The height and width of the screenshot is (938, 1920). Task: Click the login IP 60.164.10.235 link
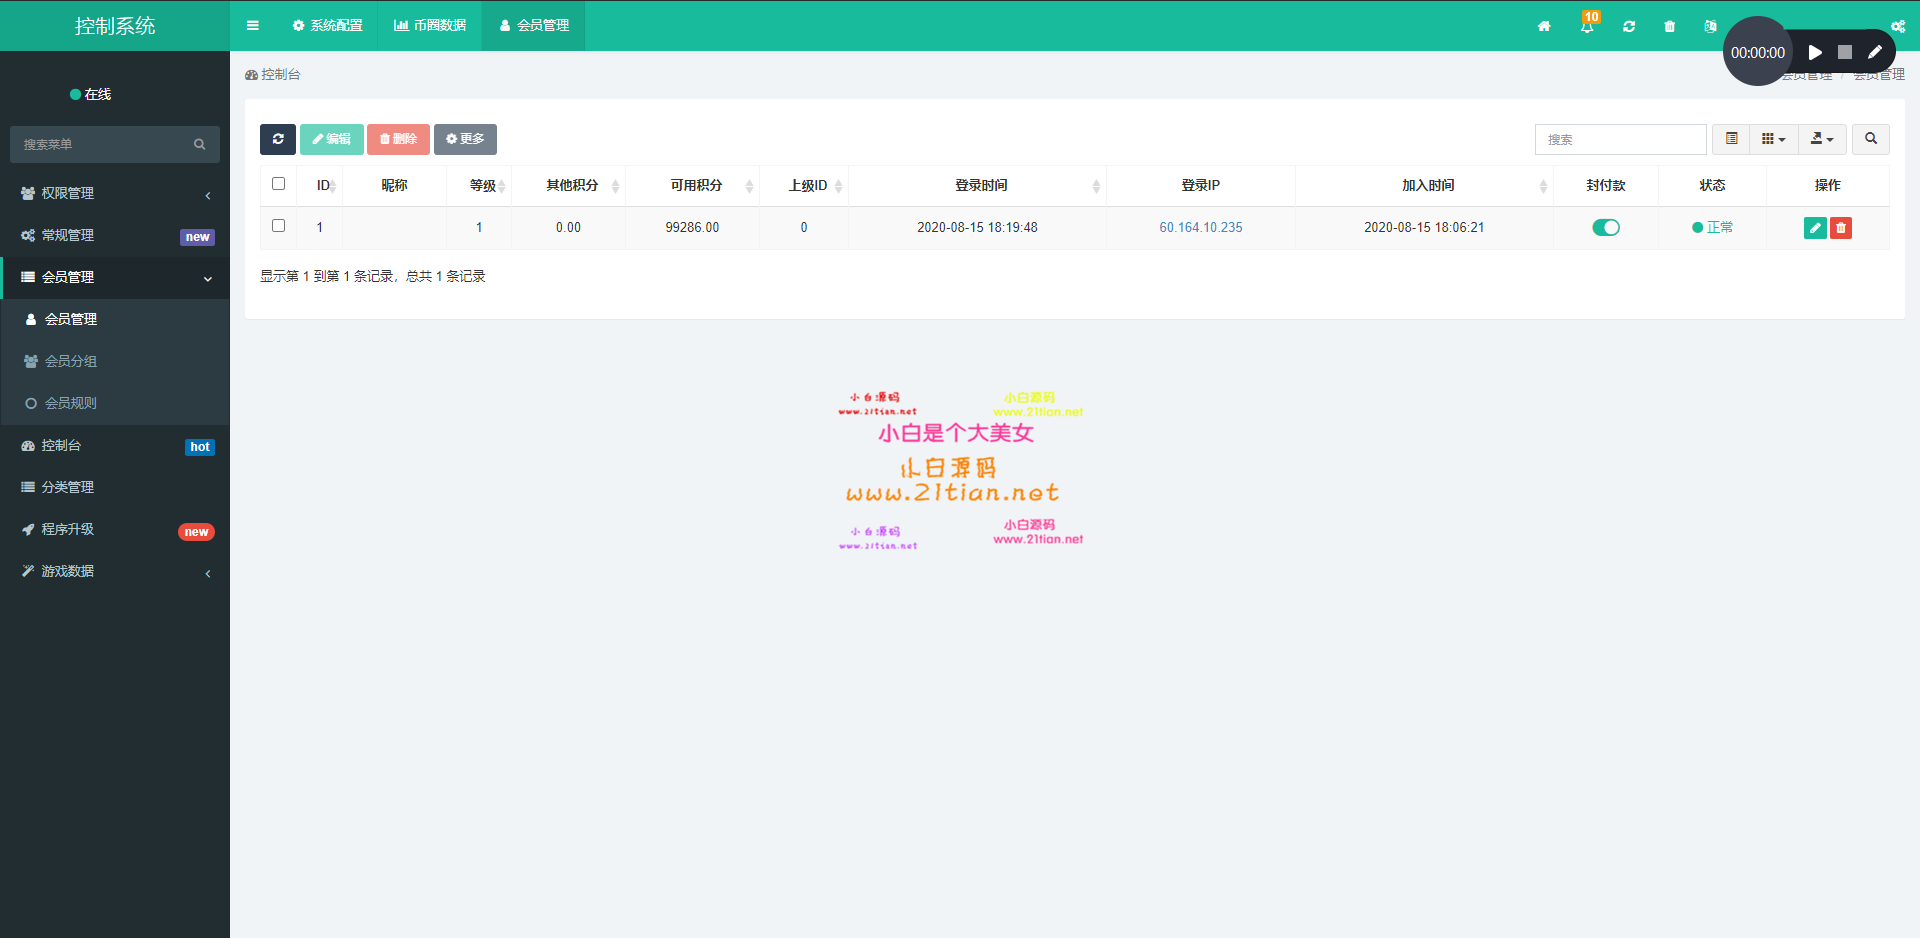coord(1200,228)
